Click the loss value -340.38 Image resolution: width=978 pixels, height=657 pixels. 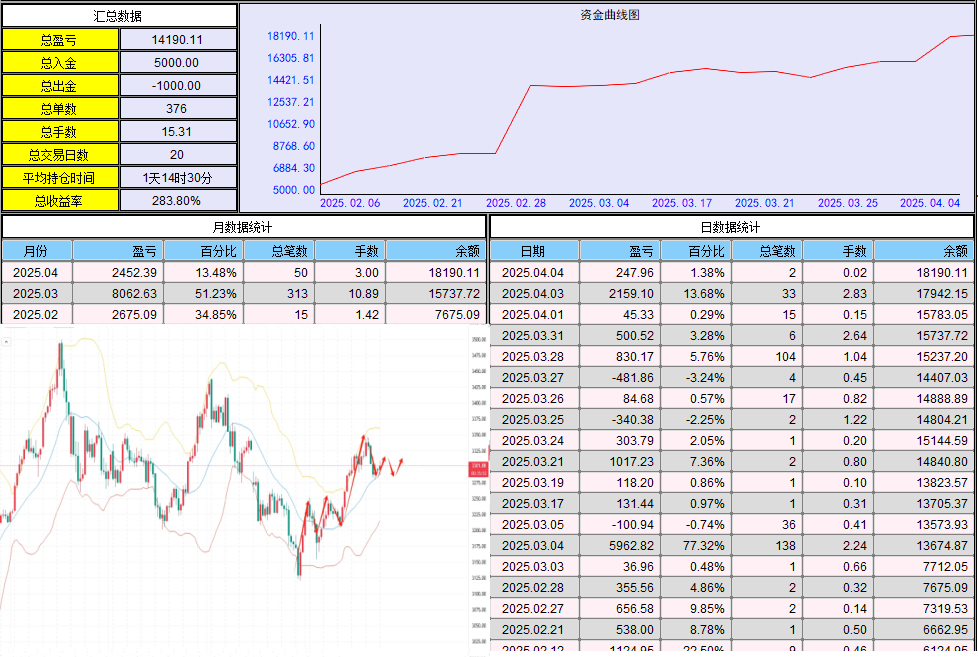coord(632,419)
